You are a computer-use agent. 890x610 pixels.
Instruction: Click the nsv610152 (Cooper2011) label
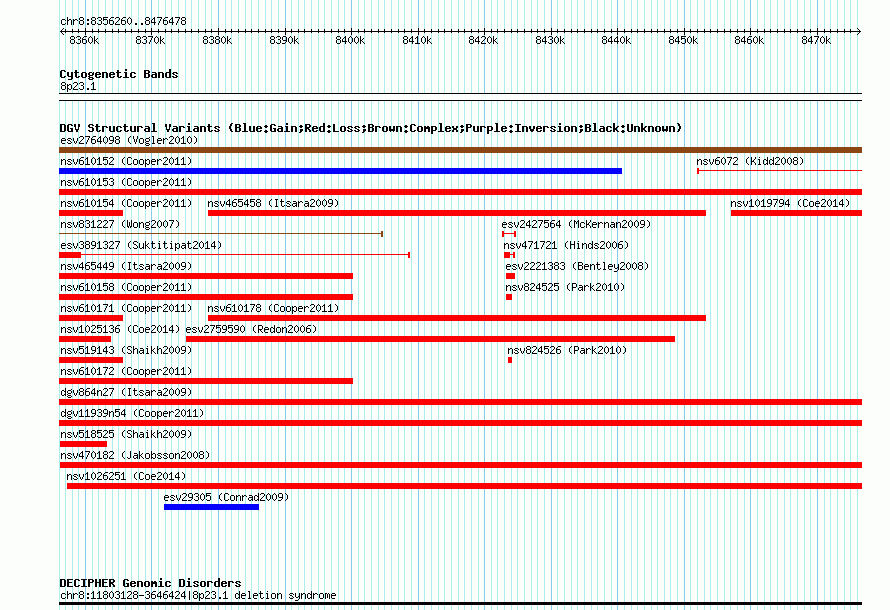pos(126,161)
